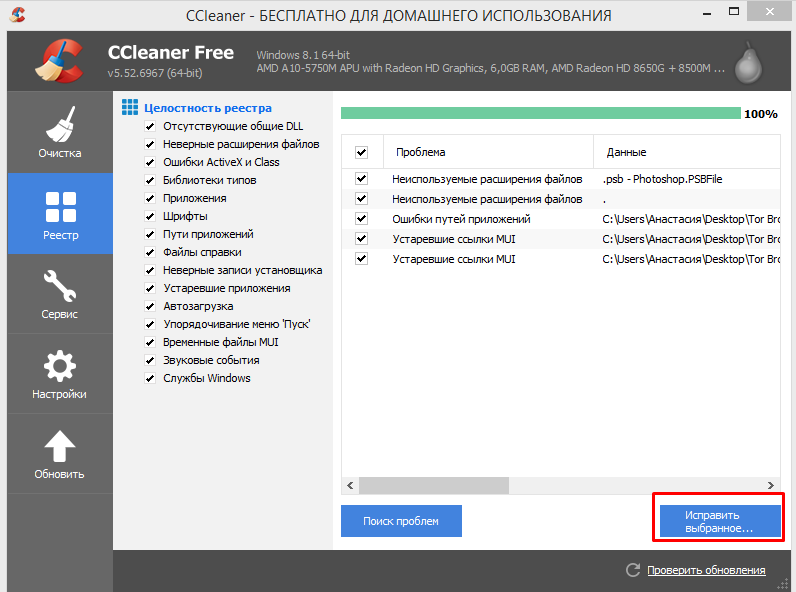Viewport: 796px width, 592px height.
Task: Click the scan progress bar at 100%
Action: [x=541, y=113]
